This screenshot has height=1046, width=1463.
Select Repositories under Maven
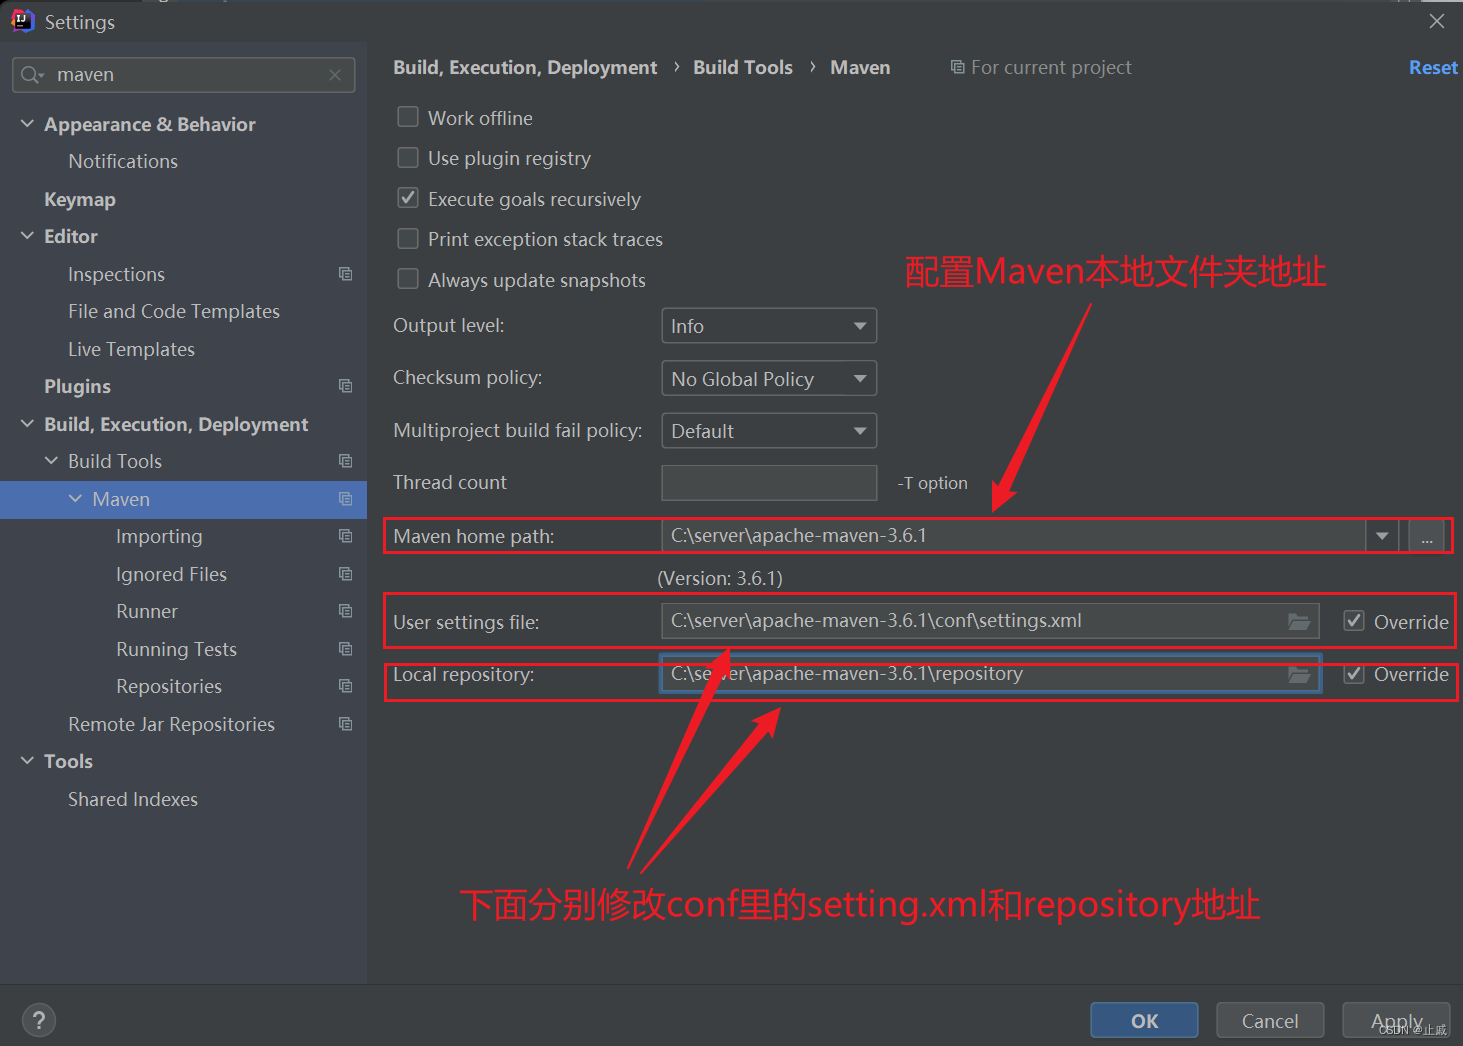(169, 686)
